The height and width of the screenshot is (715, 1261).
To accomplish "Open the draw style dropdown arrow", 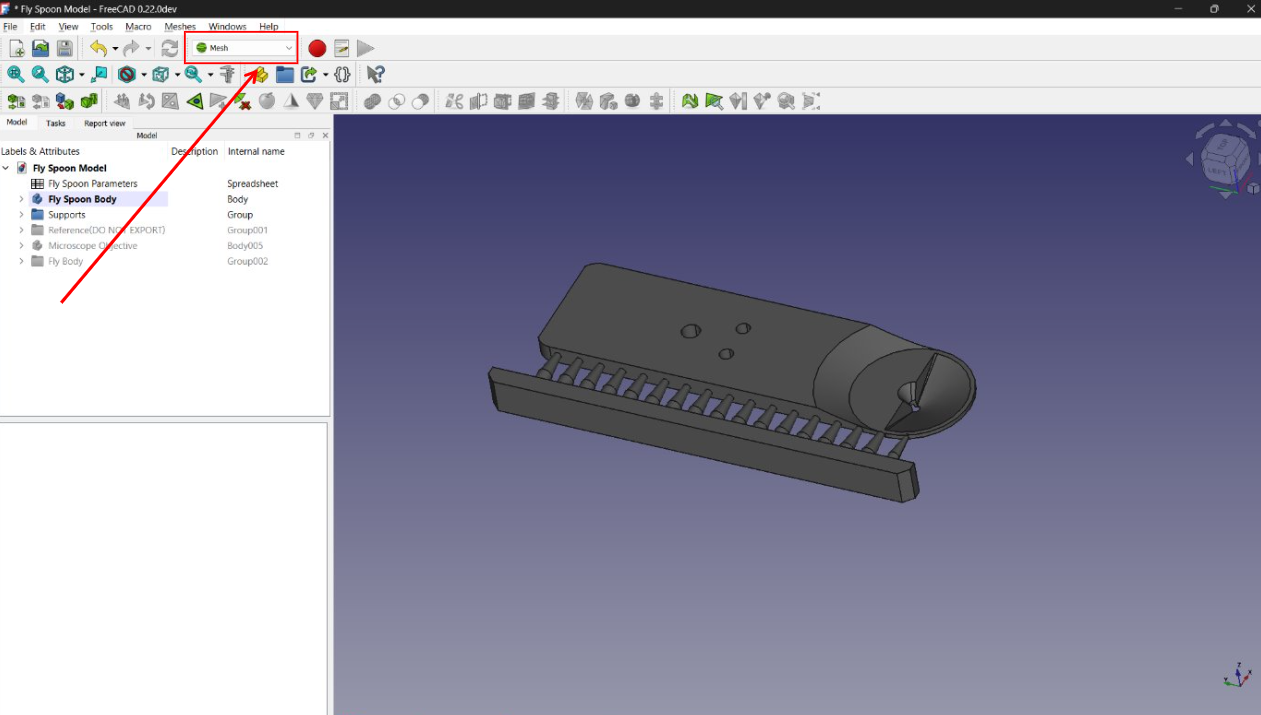I will pyautogui.click(x=144, y=74).
